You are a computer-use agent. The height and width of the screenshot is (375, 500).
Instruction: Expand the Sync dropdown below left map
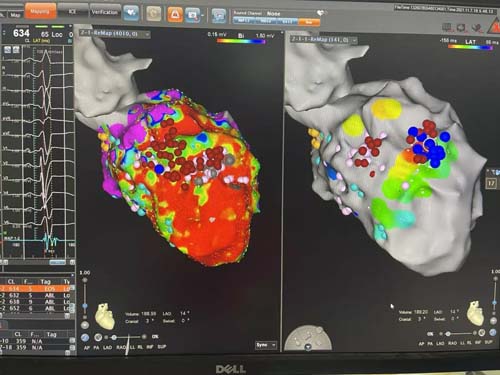point(266,345)
